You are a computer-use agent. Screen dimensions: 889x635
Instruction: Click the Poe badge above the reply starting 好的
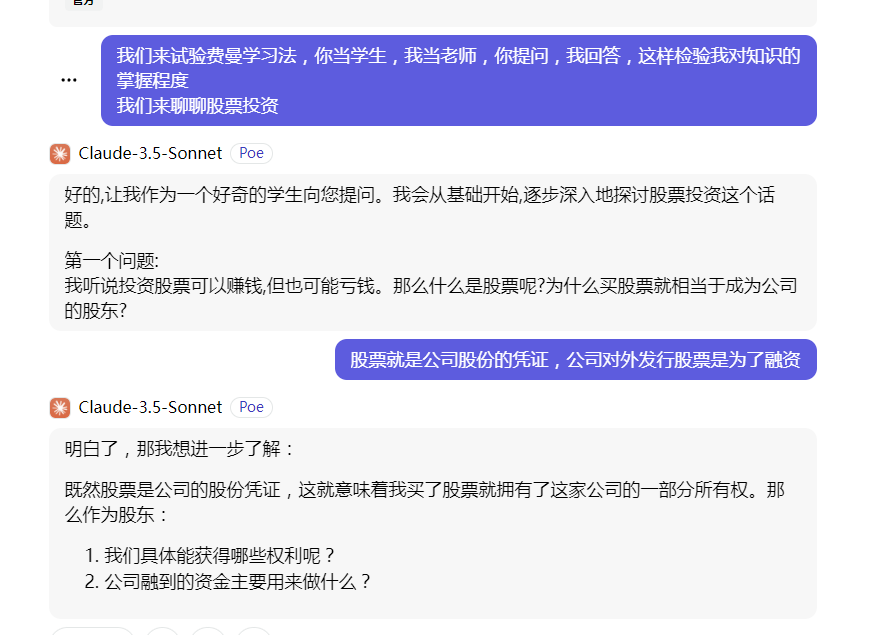(251, 154)
